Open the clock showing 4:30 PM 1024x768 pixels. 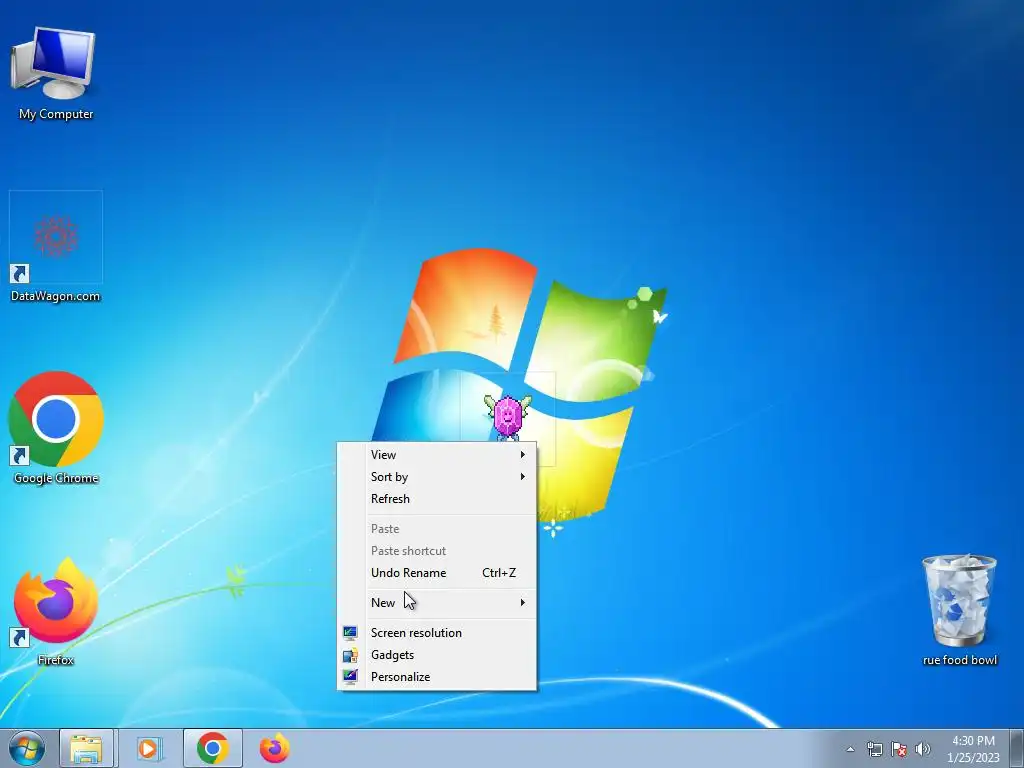pyautogui.click(x=973, y=749)
